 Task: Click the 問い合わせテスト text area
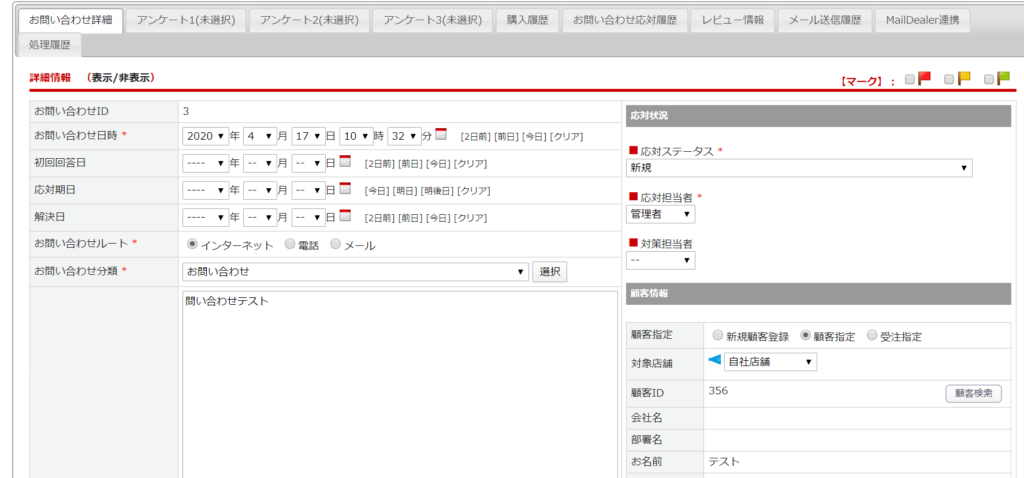(x=400, y=380)
